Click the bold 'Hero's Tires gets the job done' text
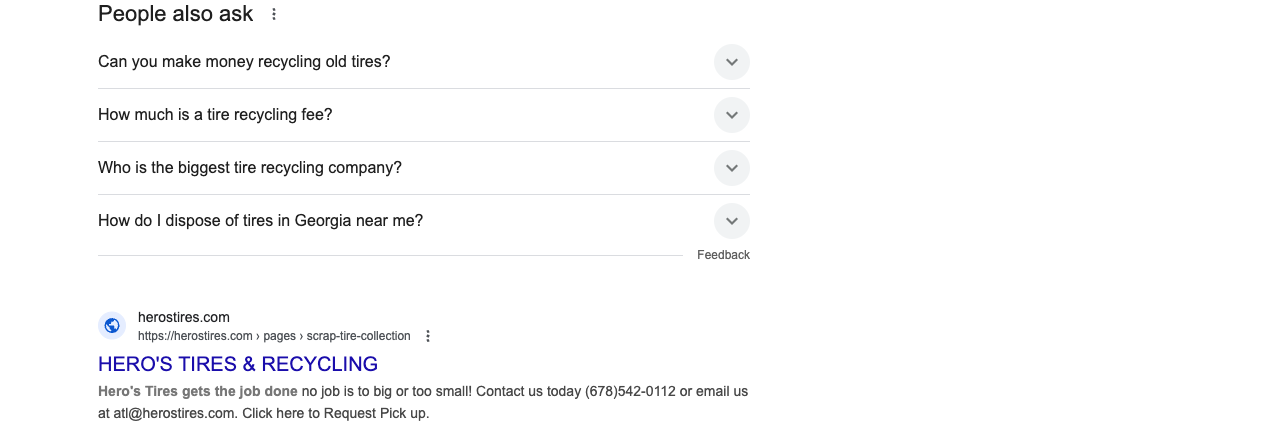Viewport: 1280px width, 423px height. pyautogui.click(x=198, y=391)
